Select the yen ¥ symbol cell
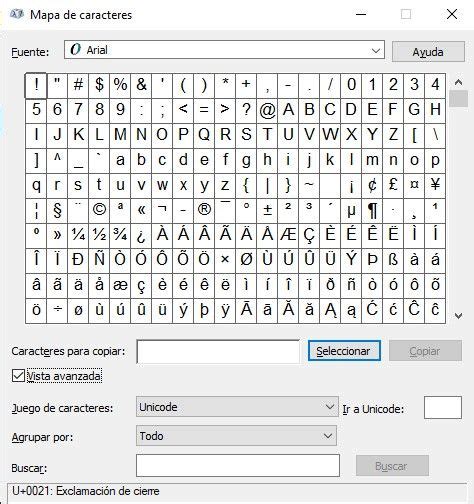Image resolution: width=474 pixels, height=504 pixels. click(x=435, y=185)
